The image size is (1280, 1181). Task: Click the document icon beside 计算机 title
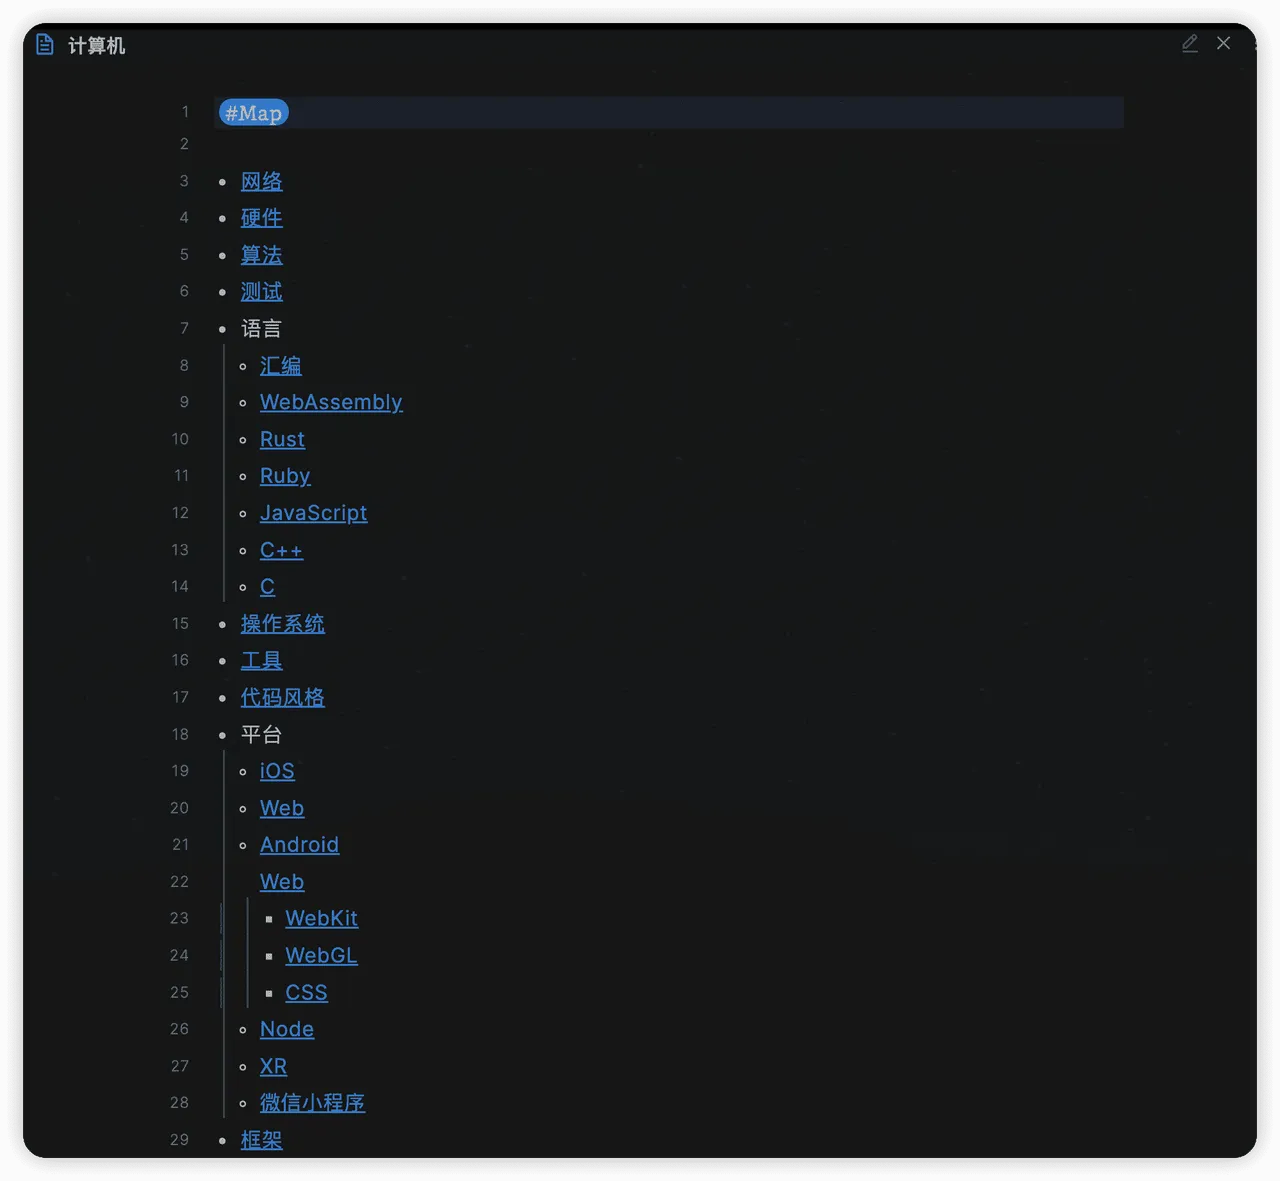(44, 45)
